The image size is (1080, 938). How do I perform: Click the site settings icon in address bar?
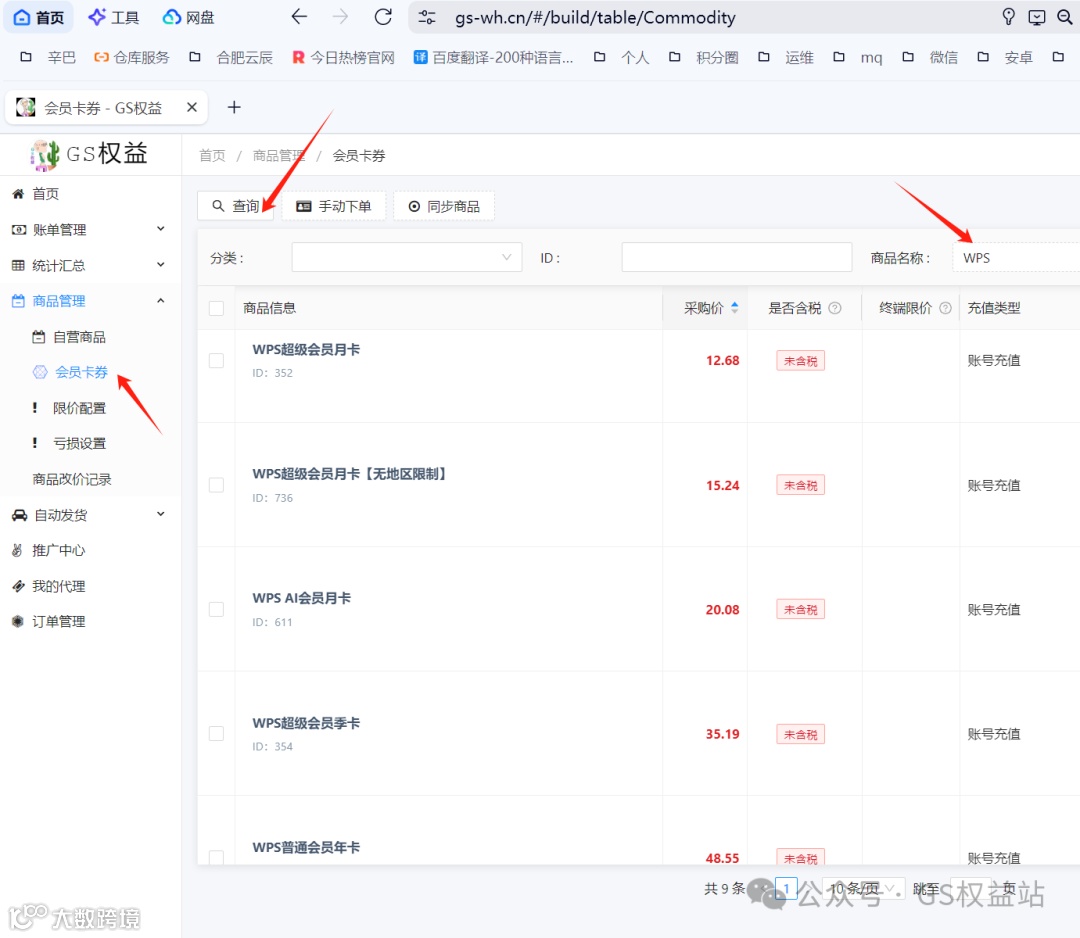426,17
